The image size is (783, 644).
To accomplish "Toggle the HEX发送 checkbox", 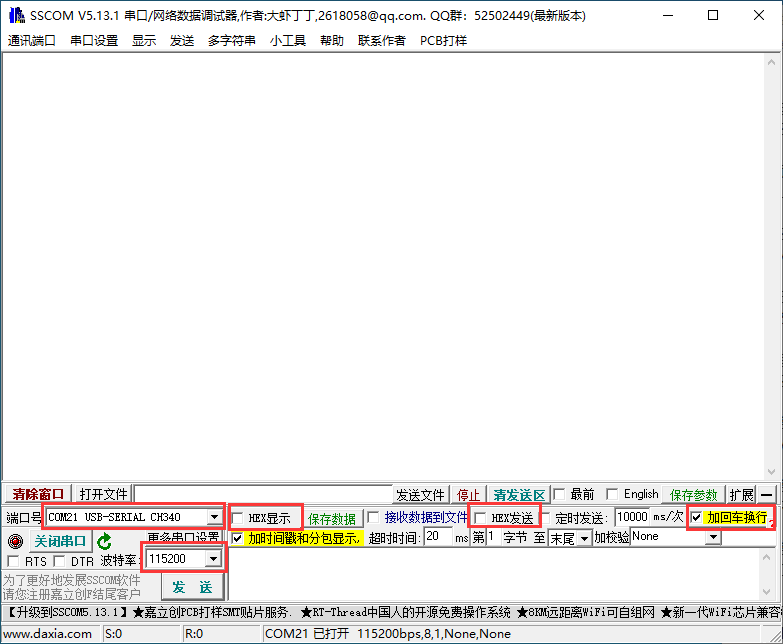I will tap(480, 518).
